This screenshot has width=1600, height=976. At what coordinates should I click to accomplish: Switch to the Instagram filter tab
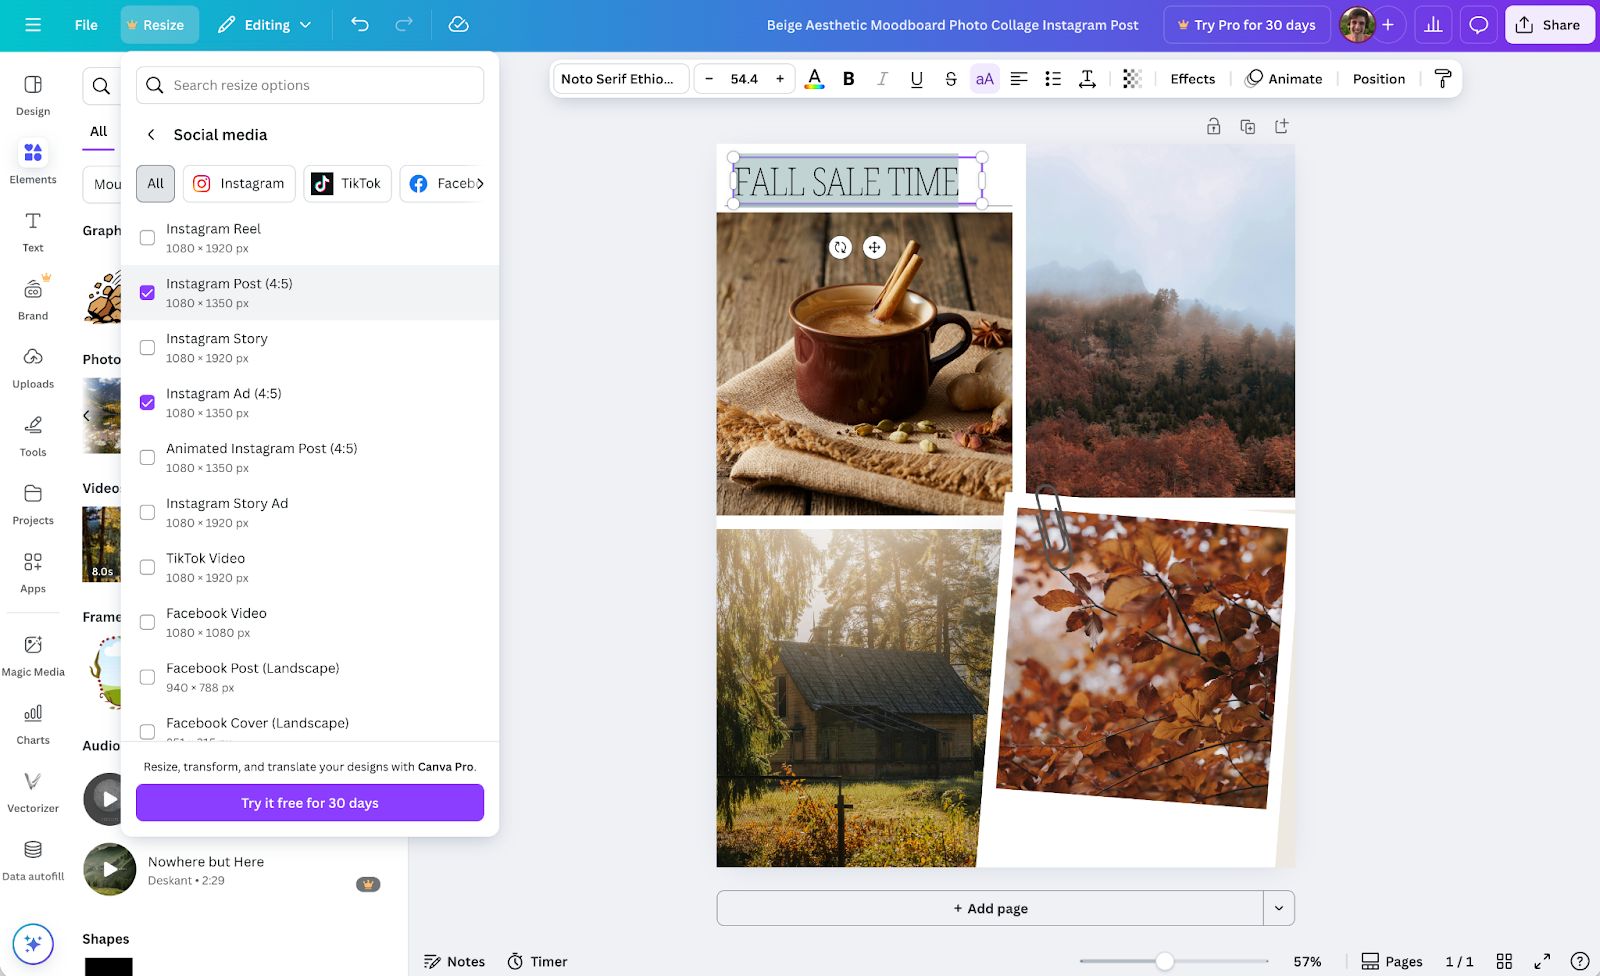pyautogui.click(x=239, y=183)
